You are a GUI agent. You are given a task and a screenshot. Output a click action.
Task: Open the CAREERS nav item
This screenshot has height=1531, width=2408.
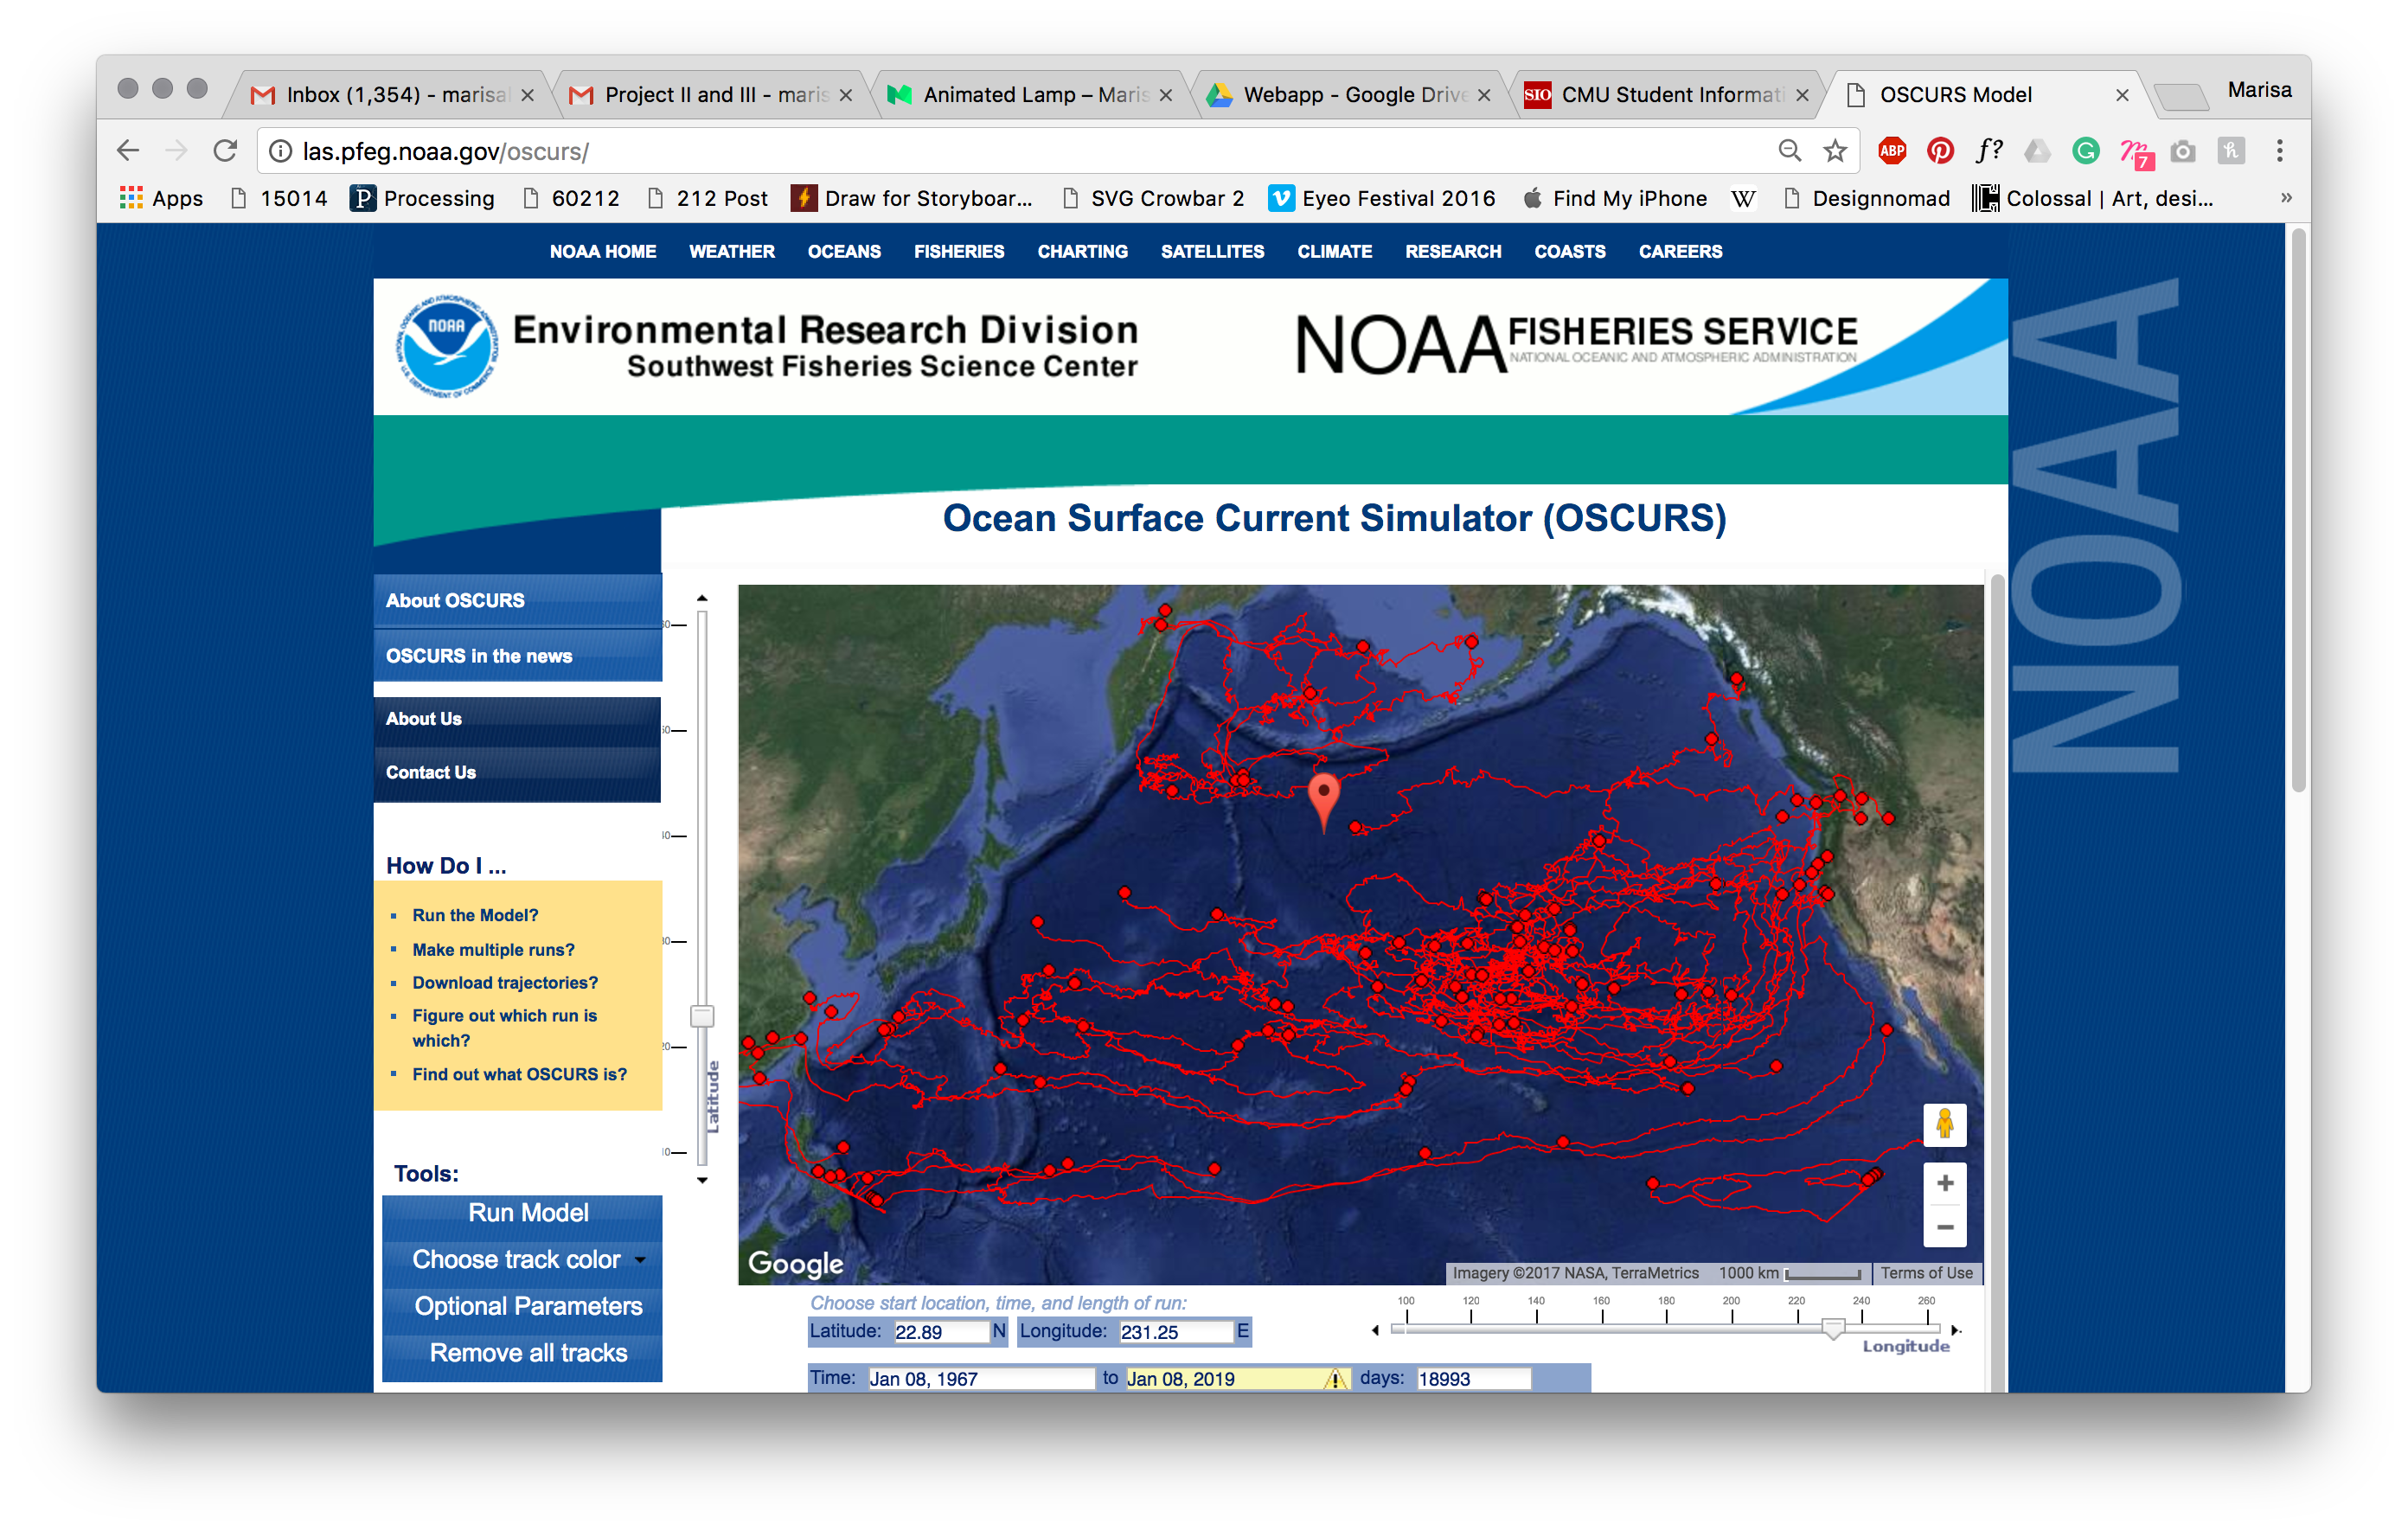click(x=1680, y=252)
